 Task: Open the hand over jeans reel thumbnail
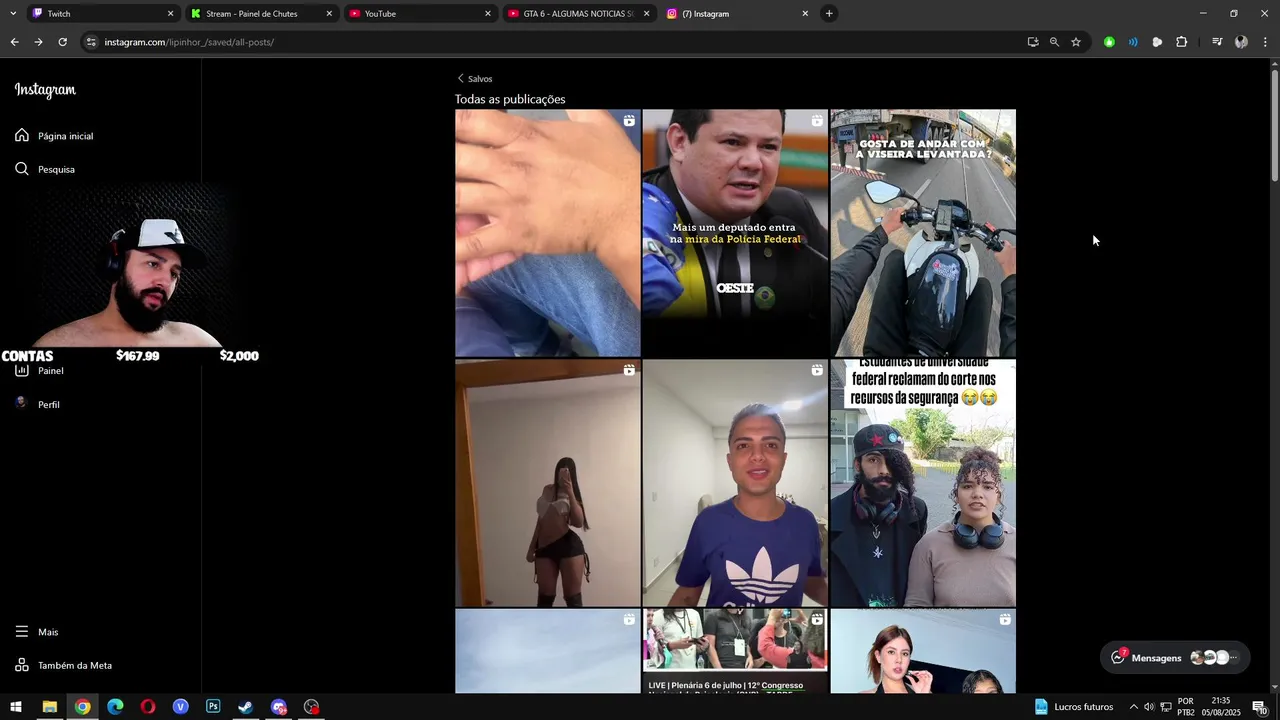[x=548, y=233]
